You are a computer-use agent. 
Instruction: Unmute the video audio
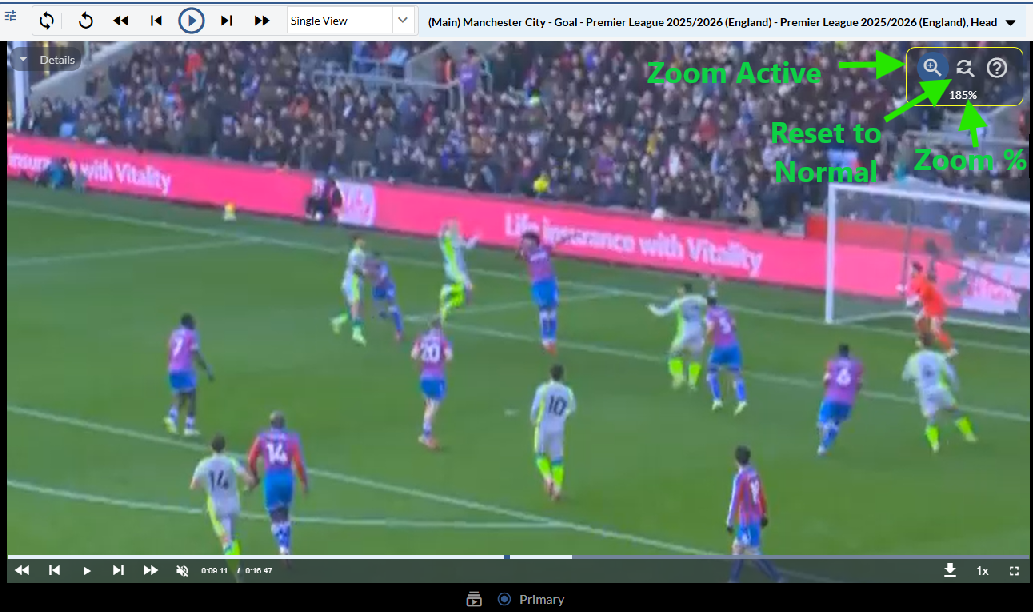point(182,570)
